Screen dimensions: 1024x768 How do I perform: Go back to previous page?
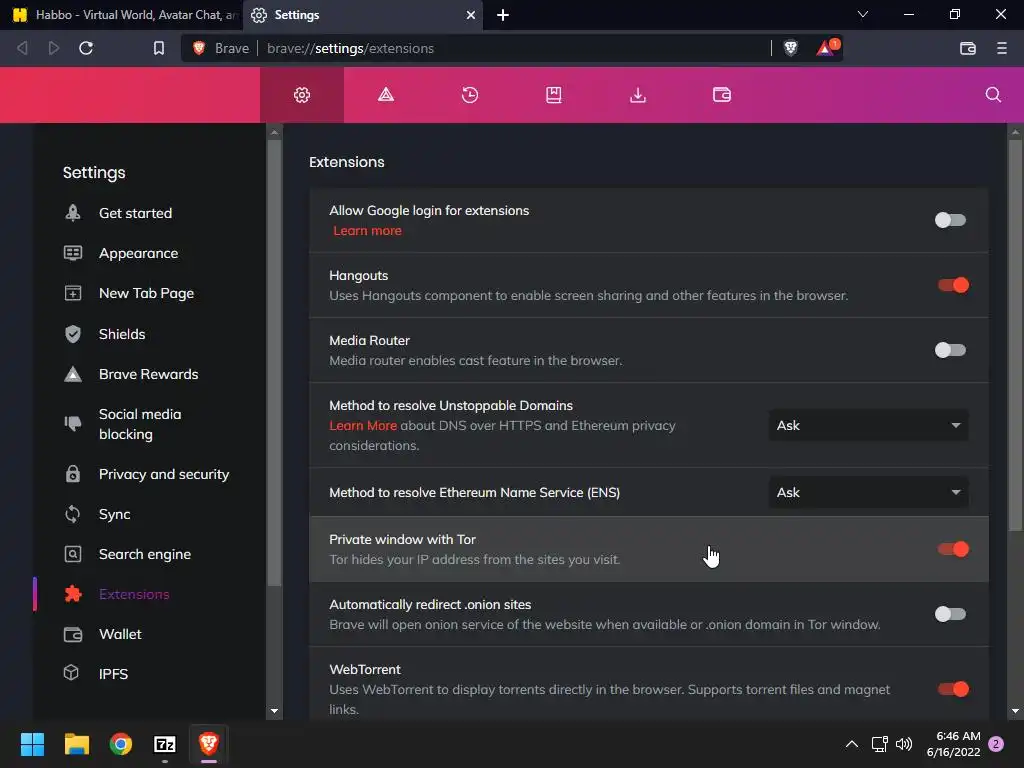(22, 48)
